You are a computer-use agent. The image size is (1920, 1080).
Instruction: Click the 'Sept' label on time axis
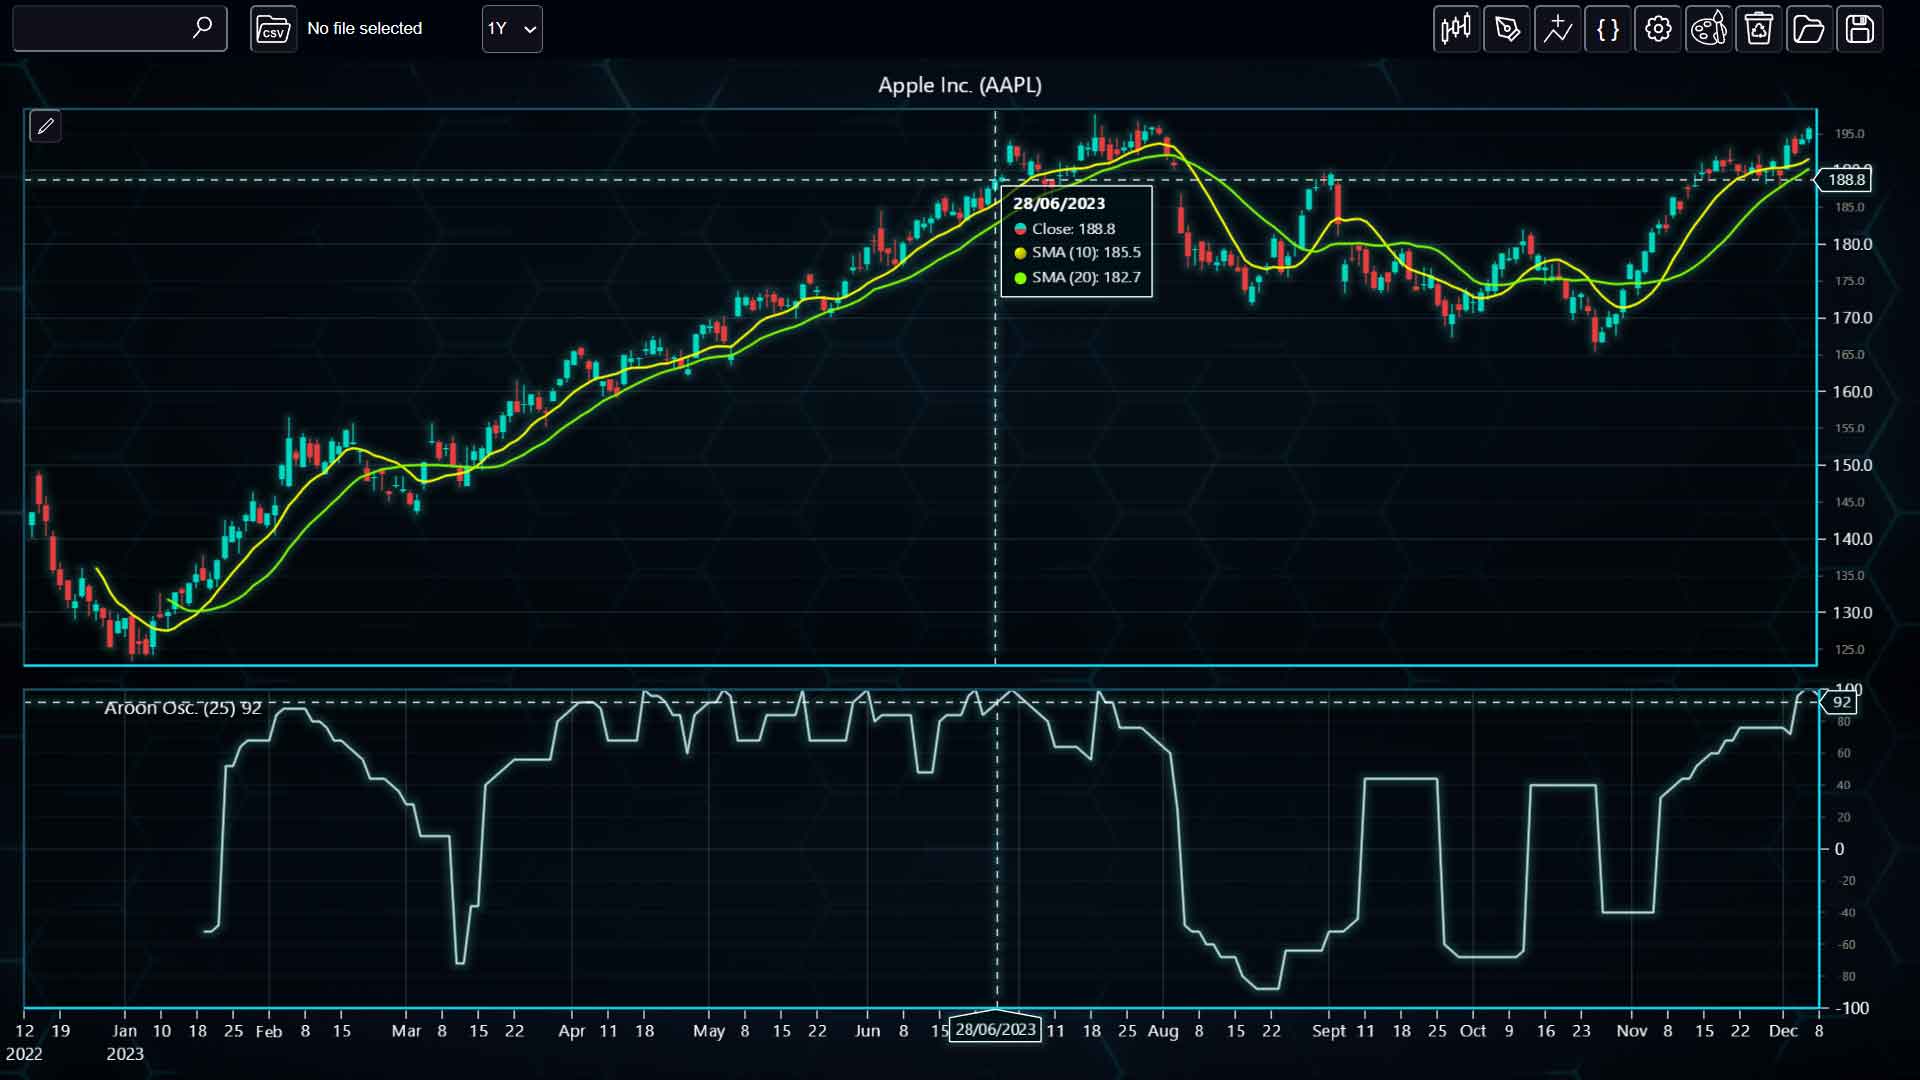coord(1329,1031)
